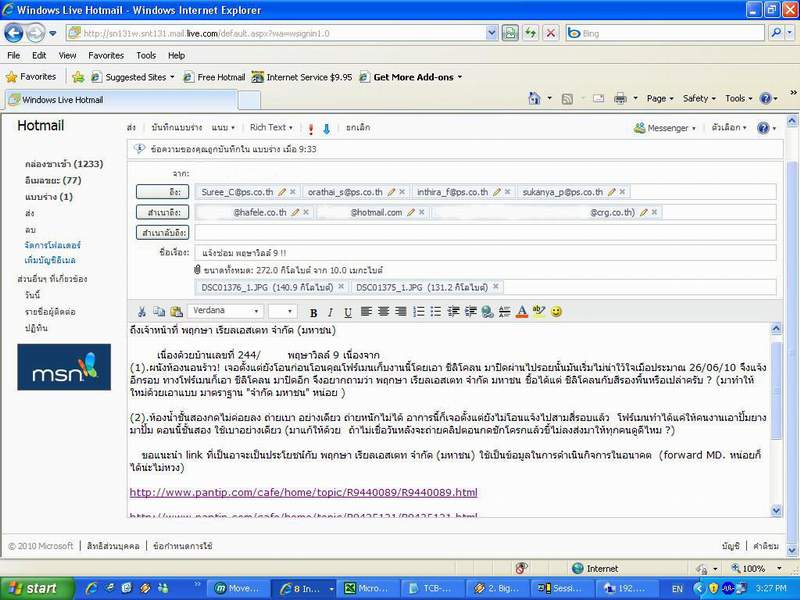
Task: Center-align the message text
Action: [x=383, y=312]
